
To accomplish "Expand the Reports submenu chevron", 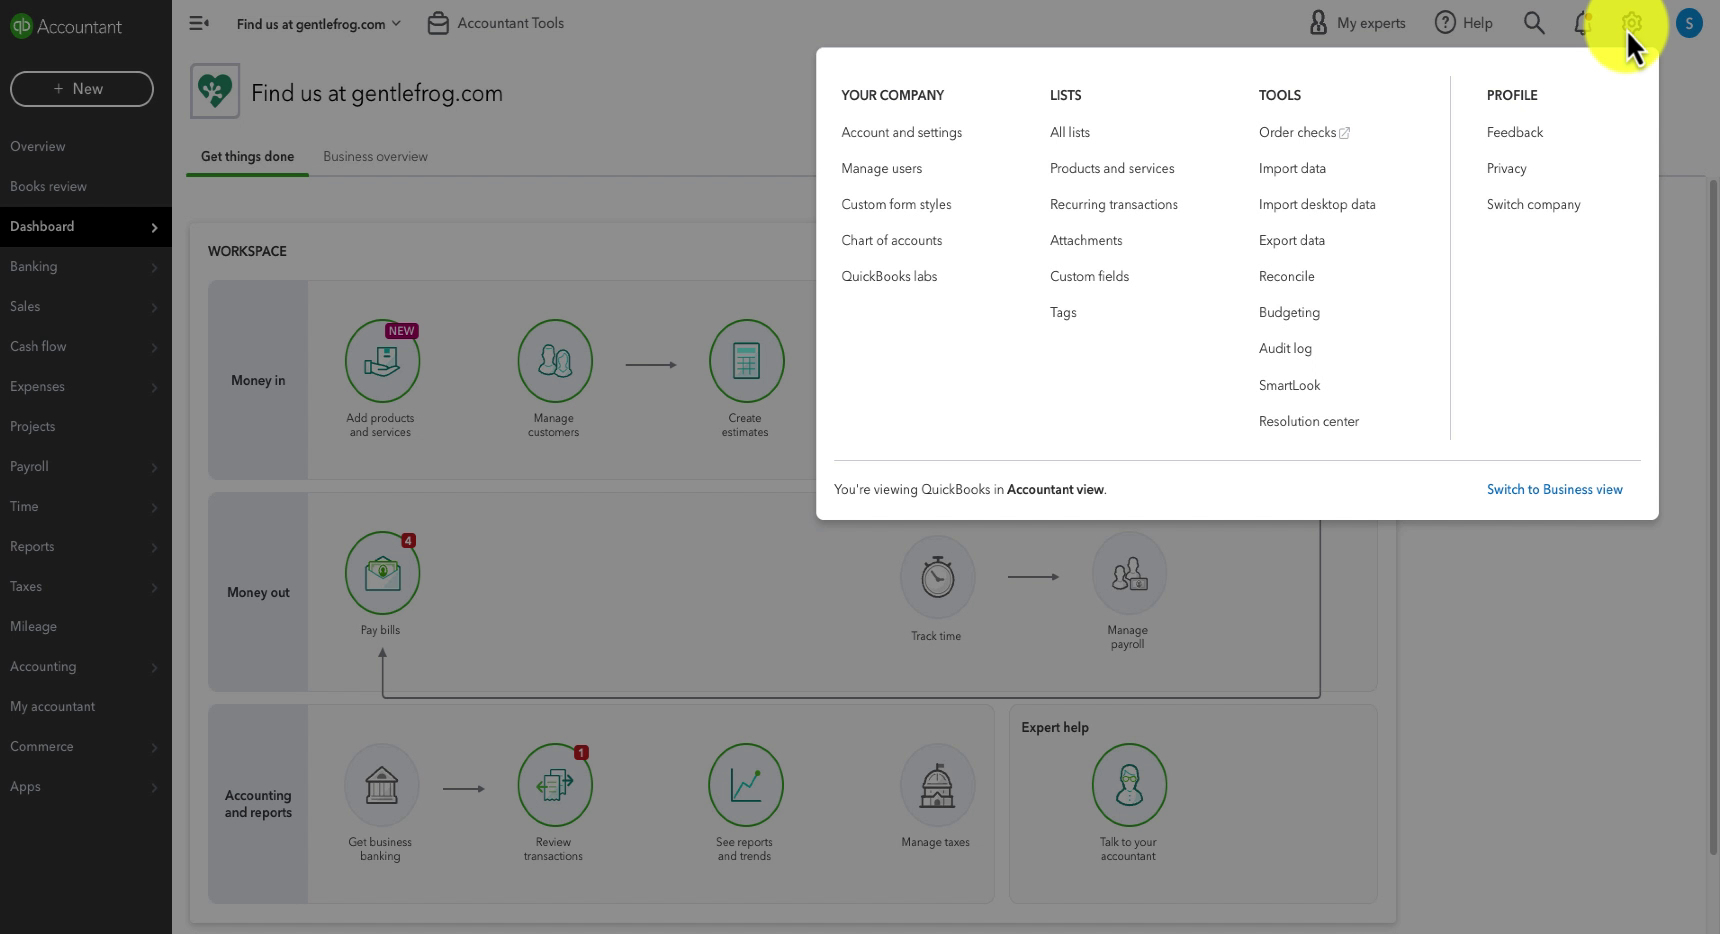I will (154, 547).
